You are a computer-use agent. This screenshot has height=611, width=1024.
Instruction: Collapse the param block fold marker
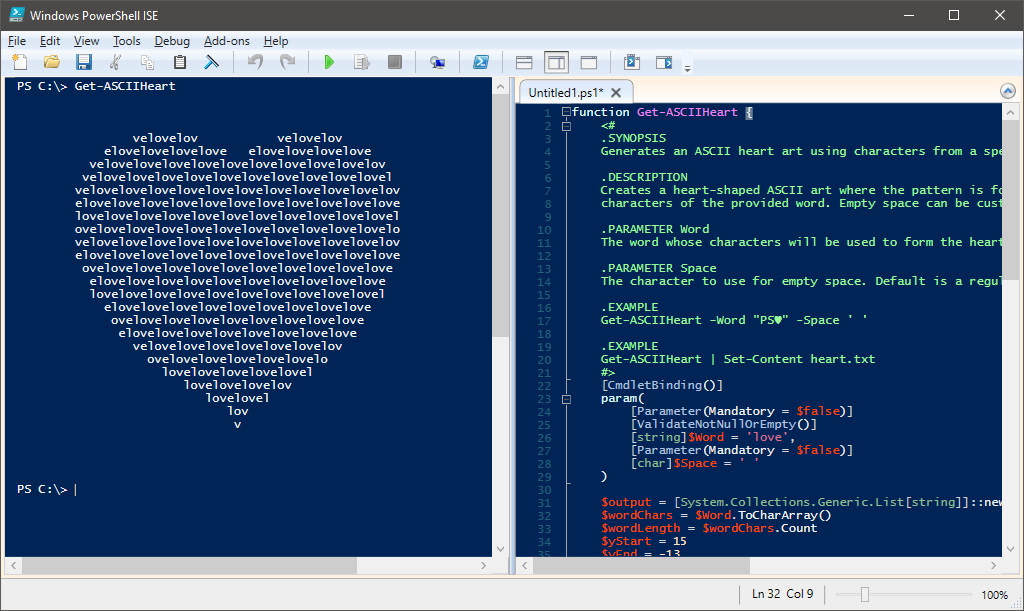click(566, 399)
